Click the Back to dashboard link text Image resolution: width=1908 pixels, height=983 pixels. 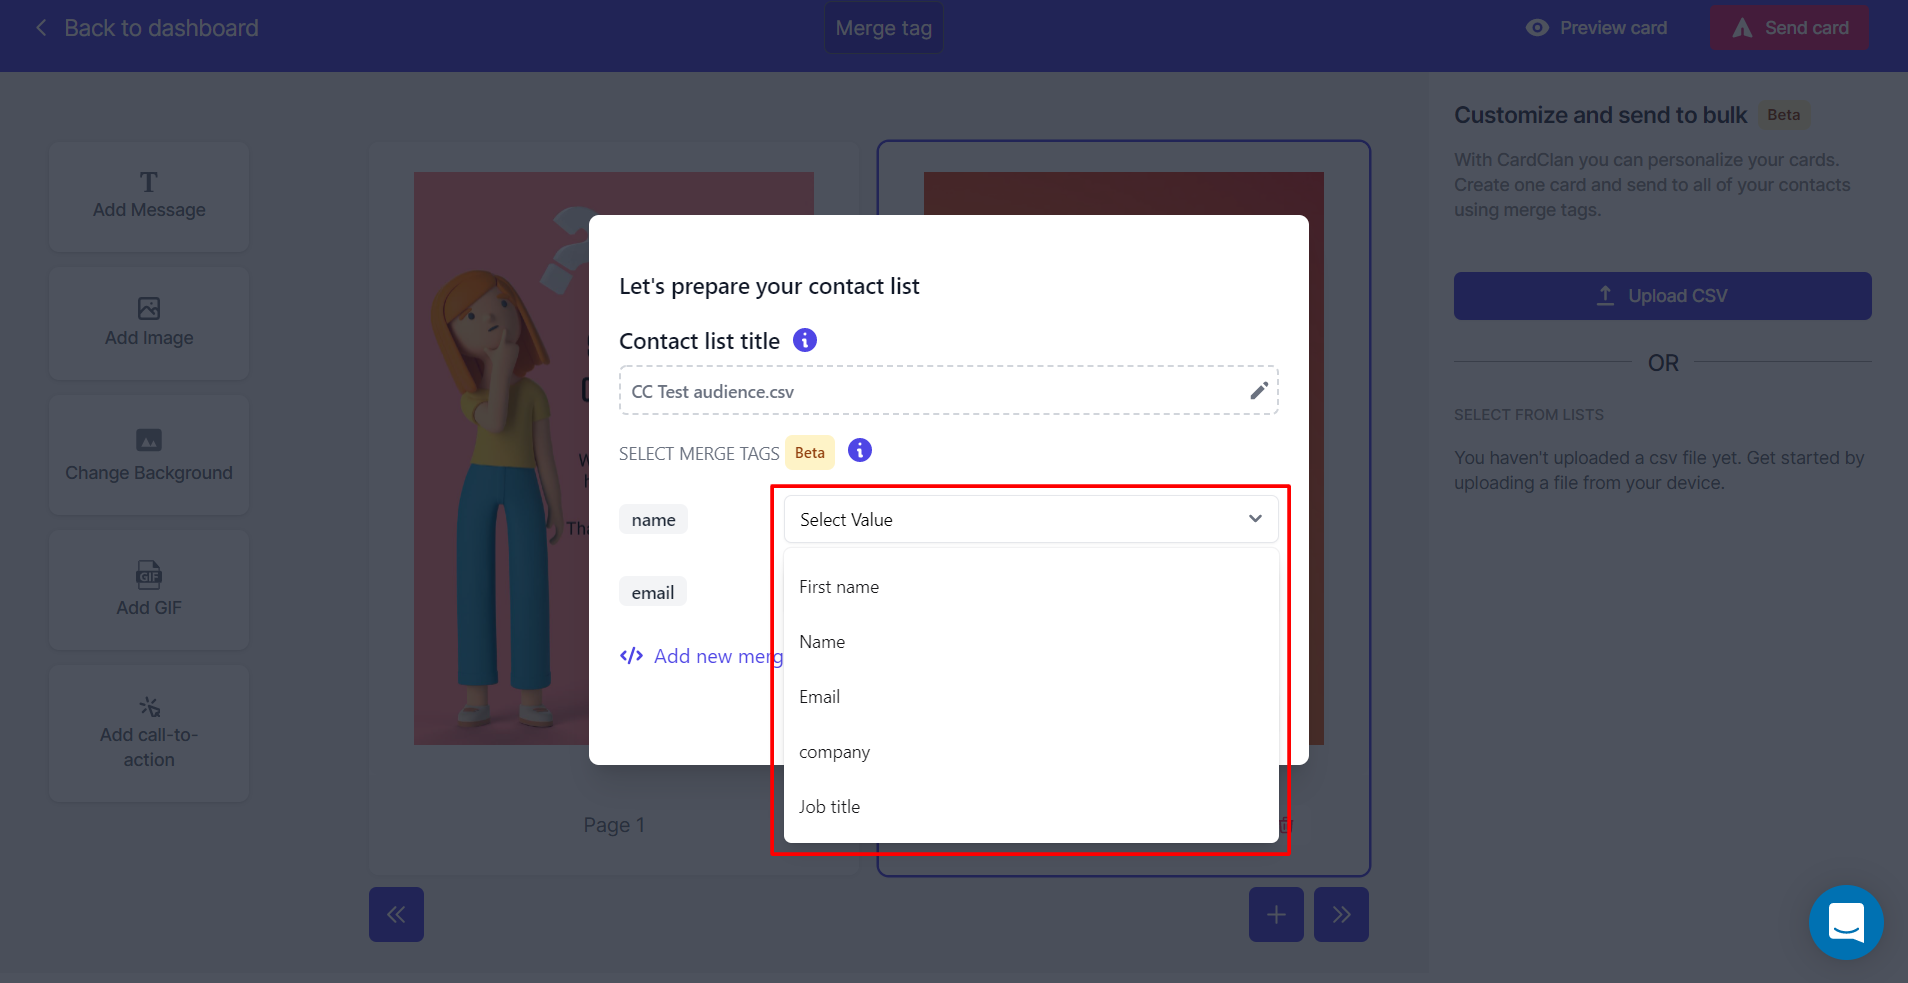point(161,28)
